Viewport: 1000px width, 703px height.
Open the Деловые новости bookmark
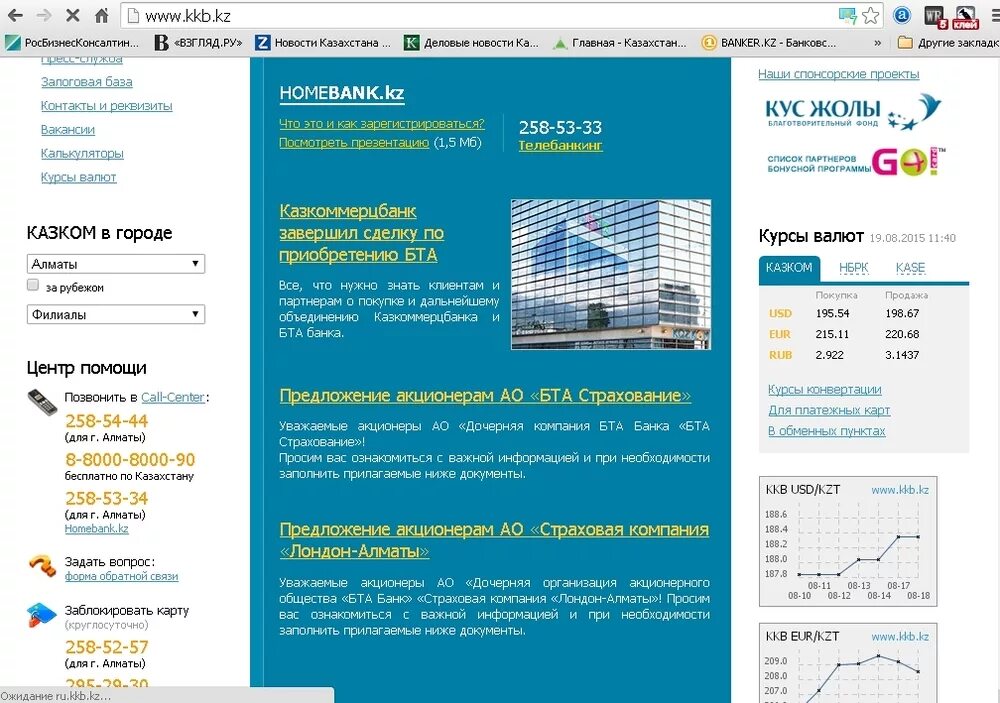471,43
